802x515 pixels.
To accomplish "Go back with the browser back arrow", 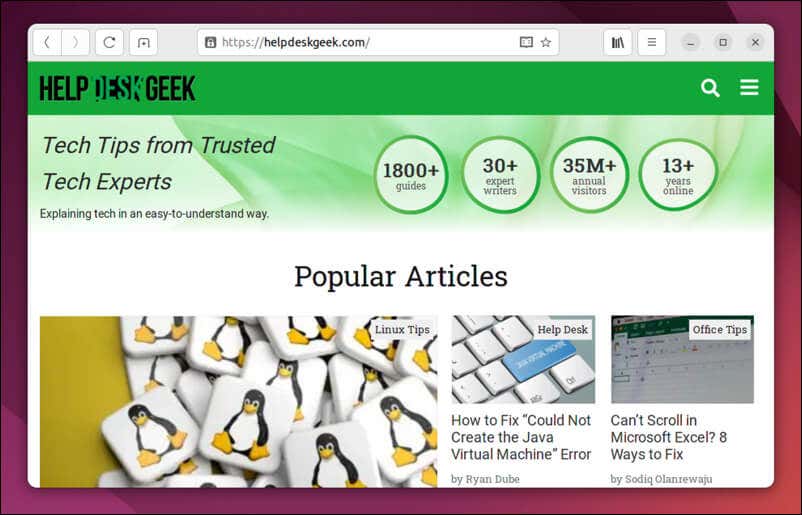I will pyautogui.click(x=47, y=42).
